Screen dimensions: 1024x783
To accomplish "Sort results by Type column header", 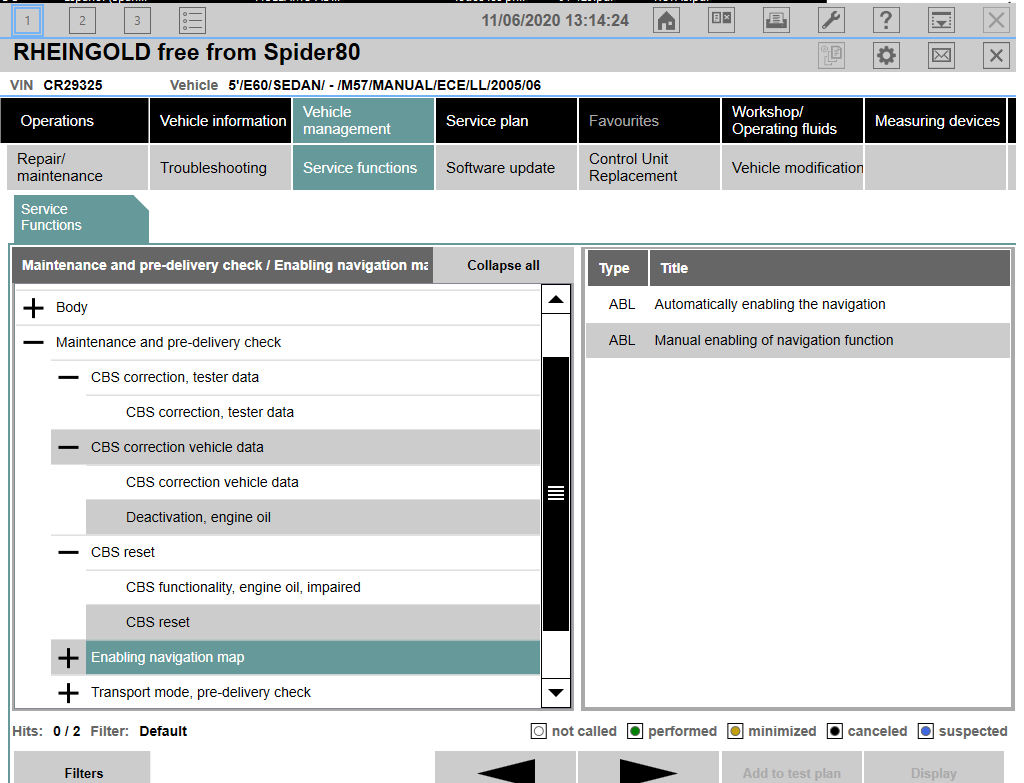I will [618, 268].
